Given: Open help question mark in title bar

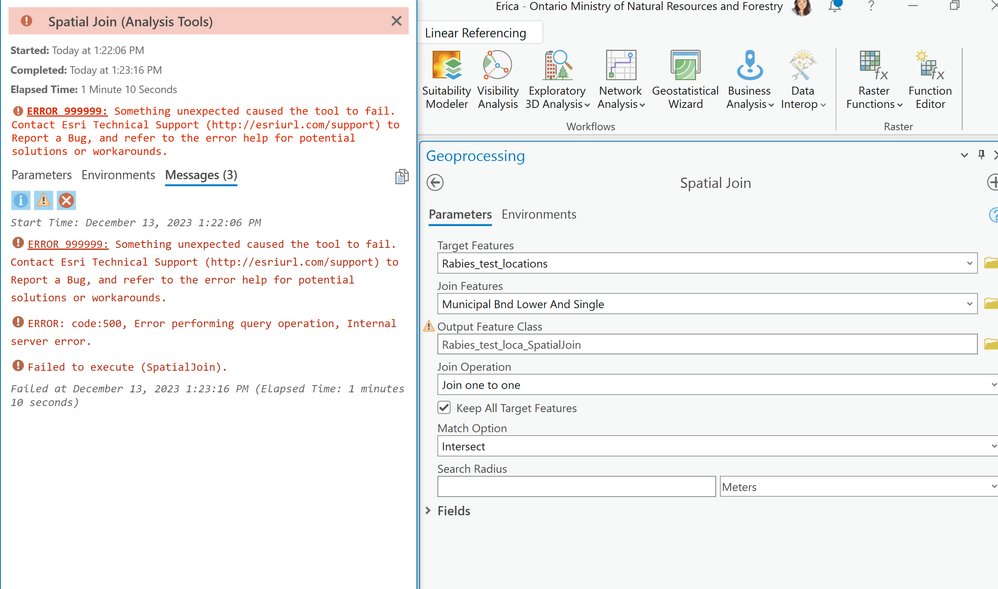Looking at the screenshot, I should pyautogui.click(x=871, y=6).
